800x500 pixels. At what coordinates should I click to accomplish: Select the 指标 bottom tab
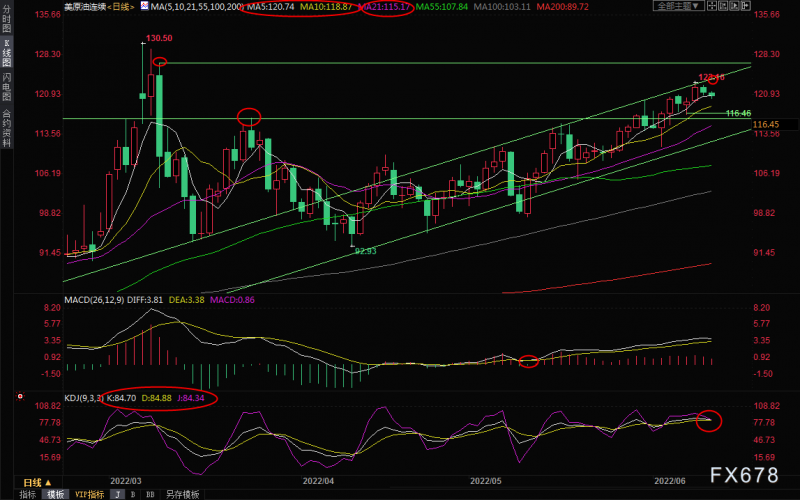tap(27, 494)
